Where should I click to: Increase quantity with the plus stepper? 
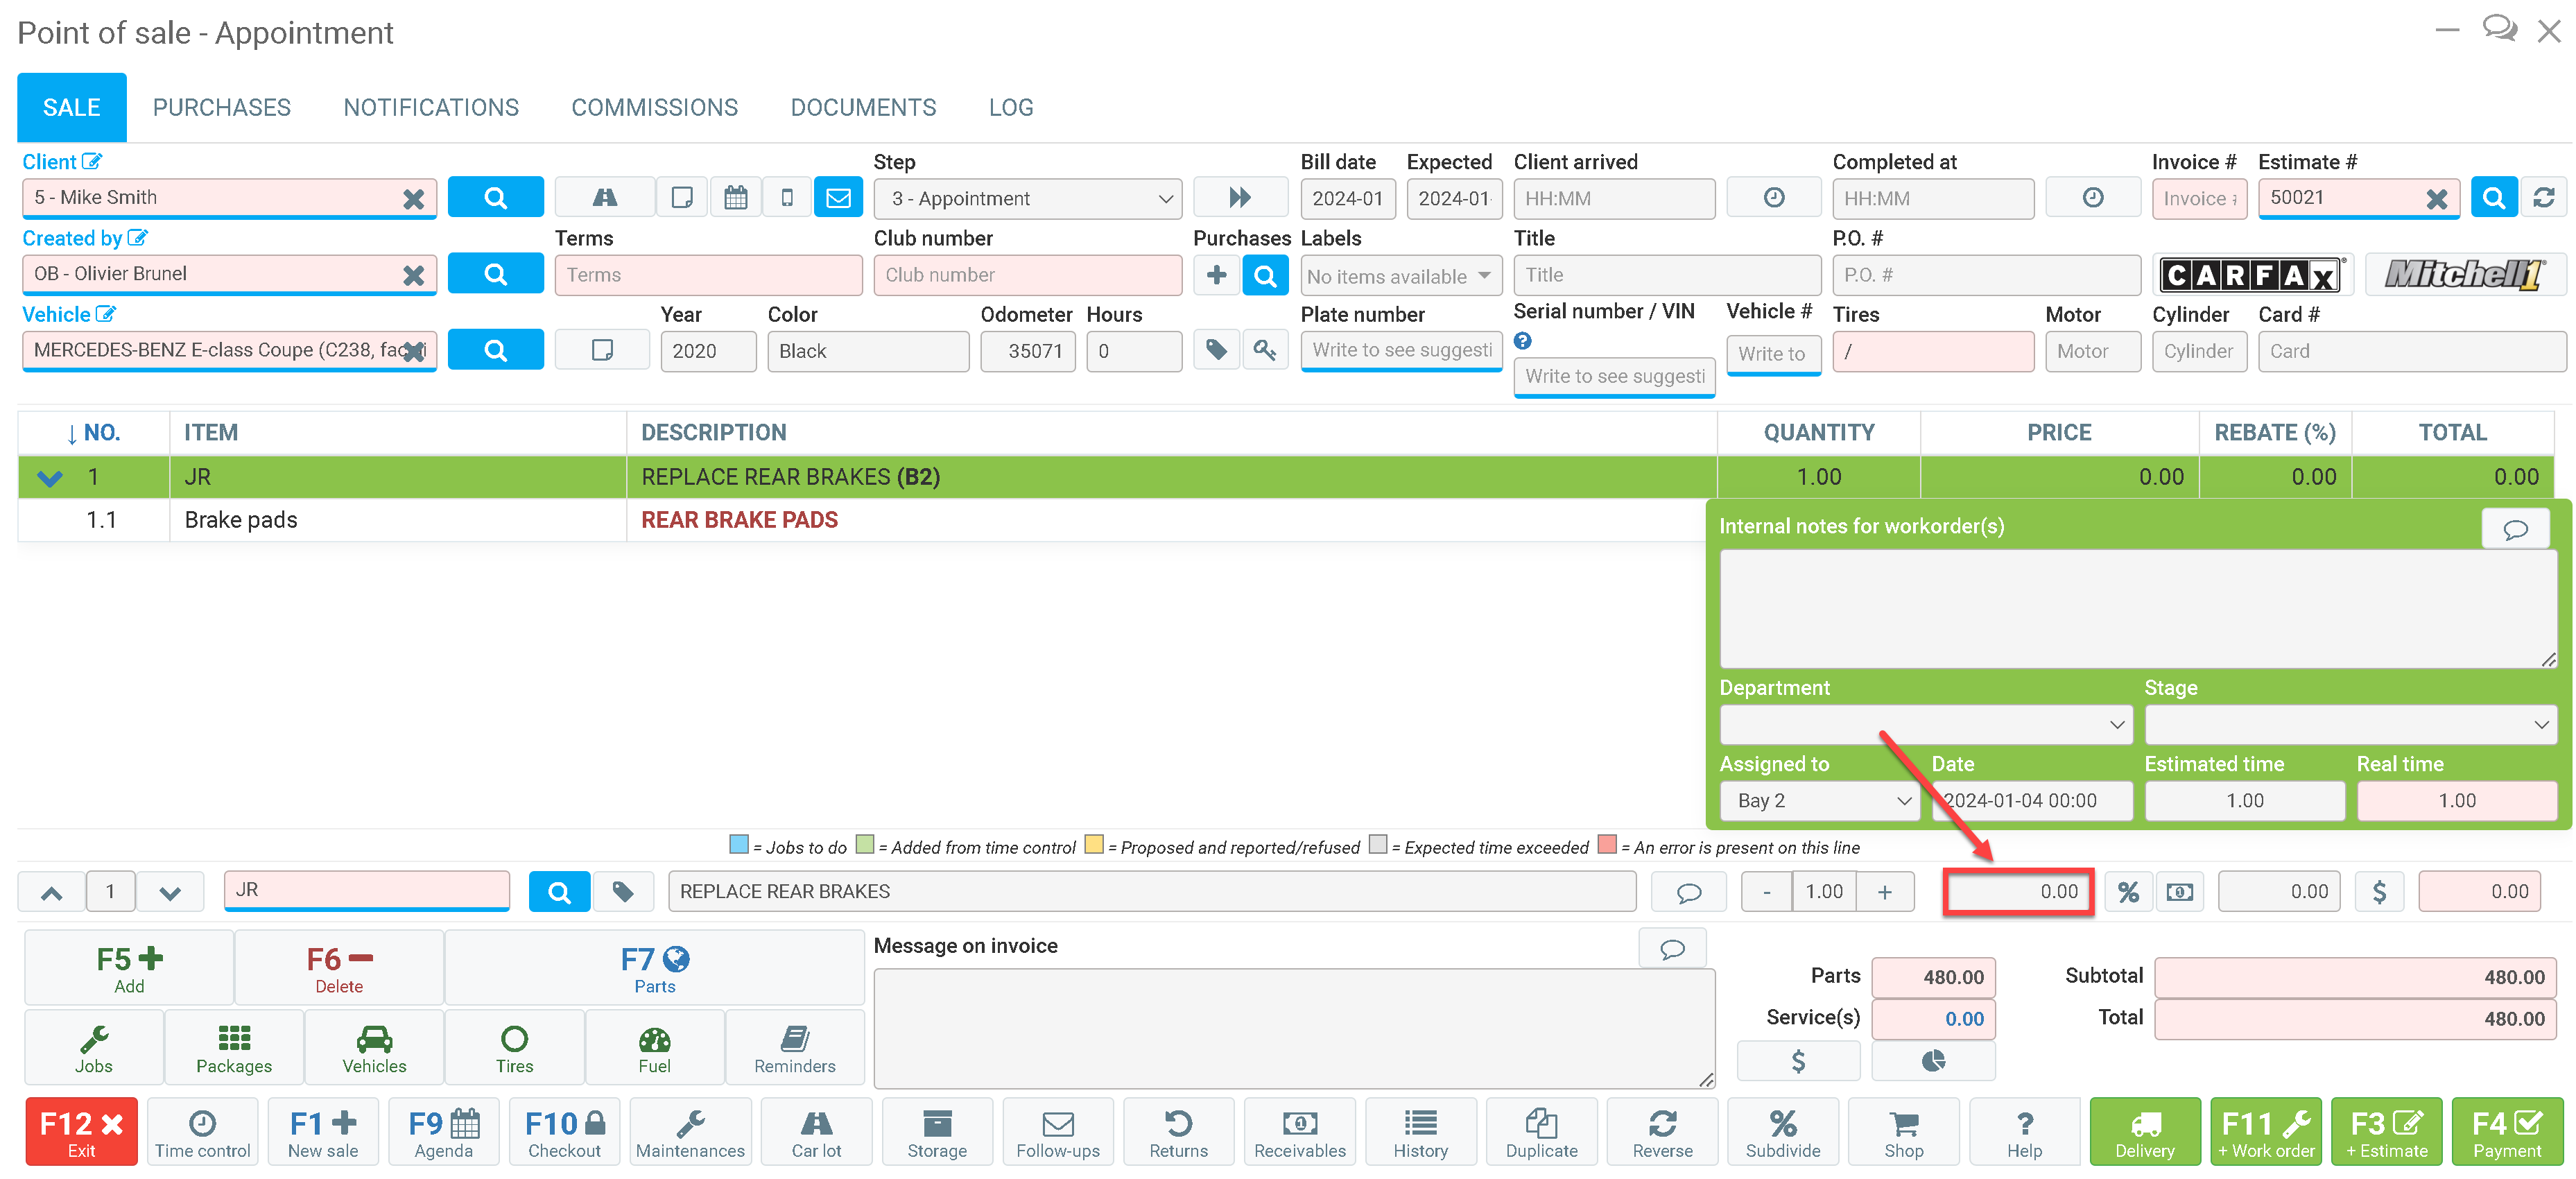click(x=1884, y=891)
